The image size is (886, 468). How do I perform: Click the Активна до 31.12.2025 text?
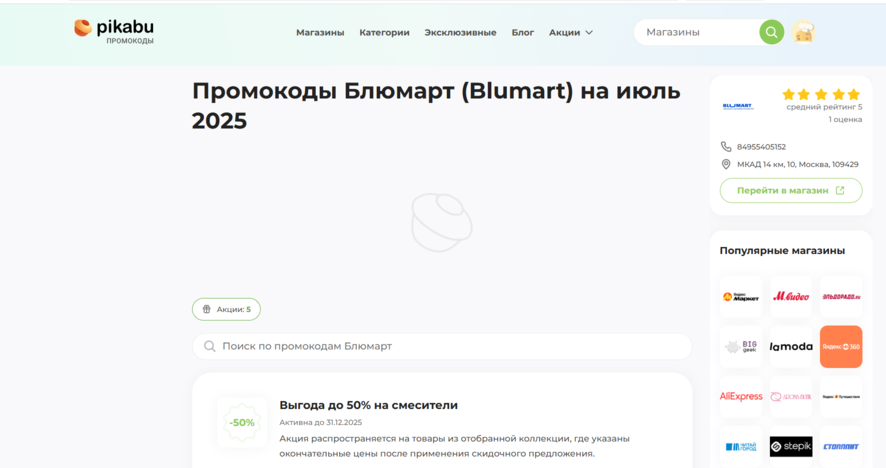point(320,422)
